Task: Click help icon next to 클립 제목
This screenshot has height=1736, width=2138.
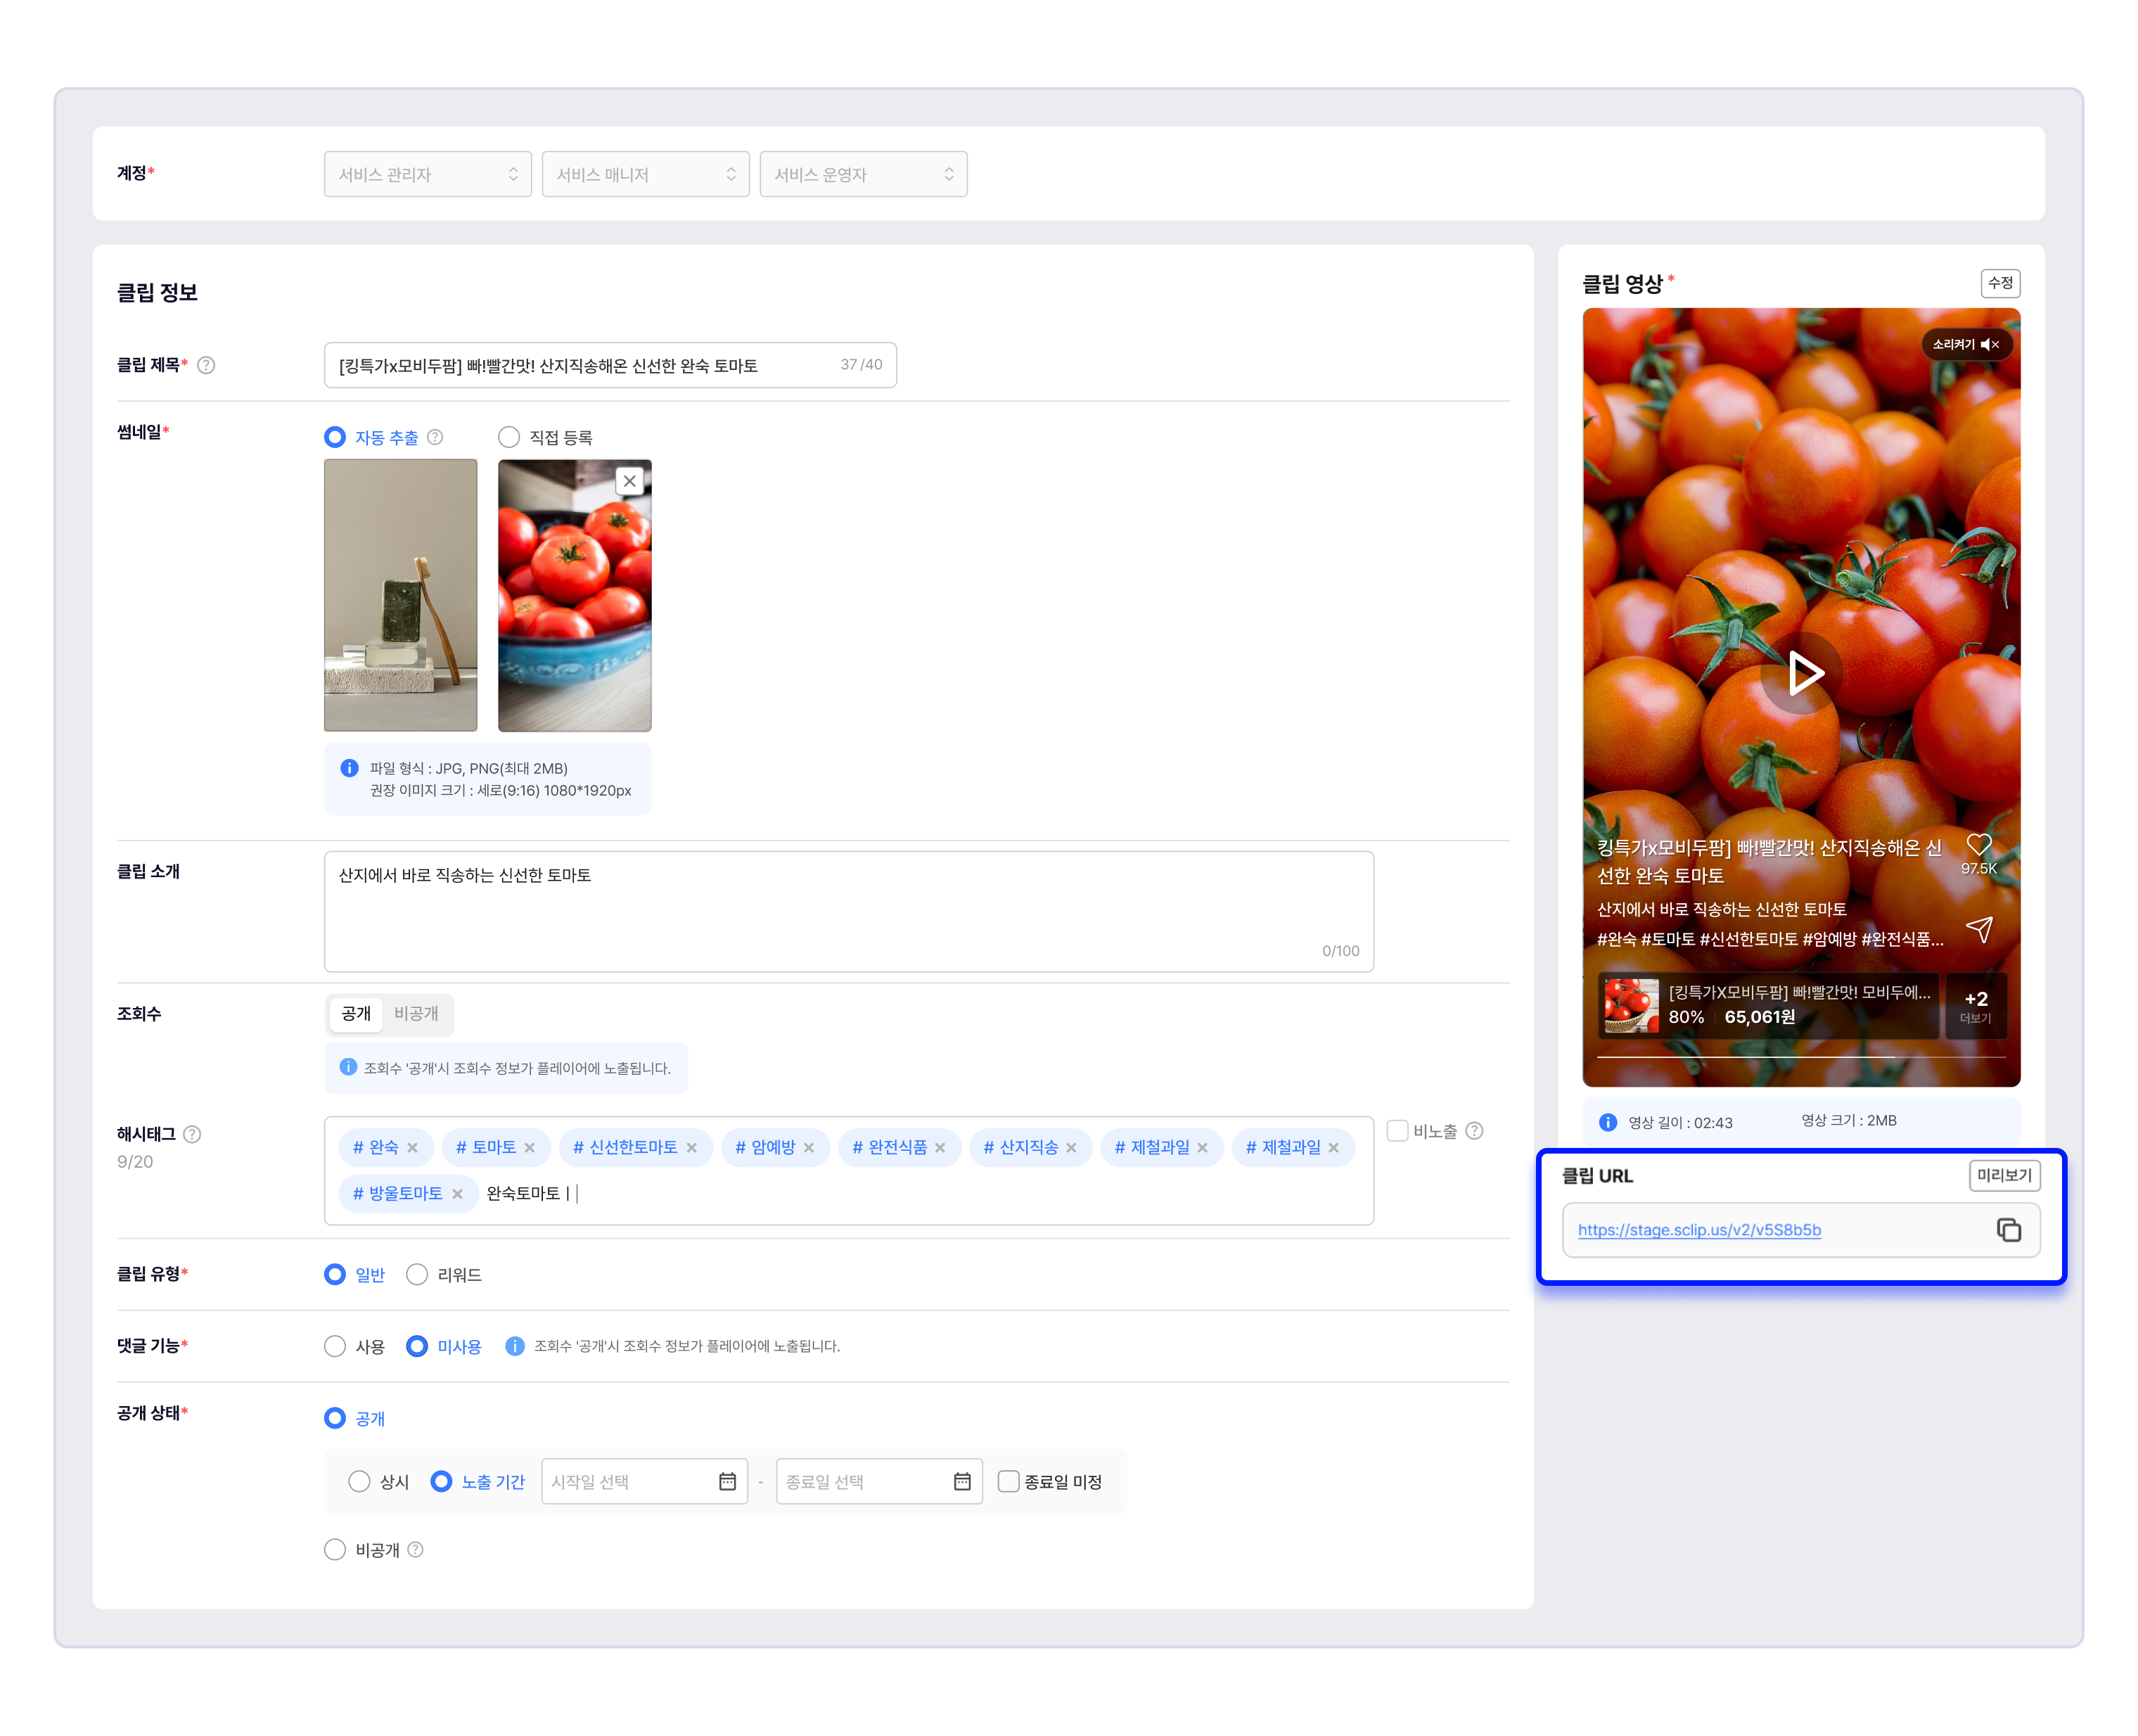Action: (206, 365)
